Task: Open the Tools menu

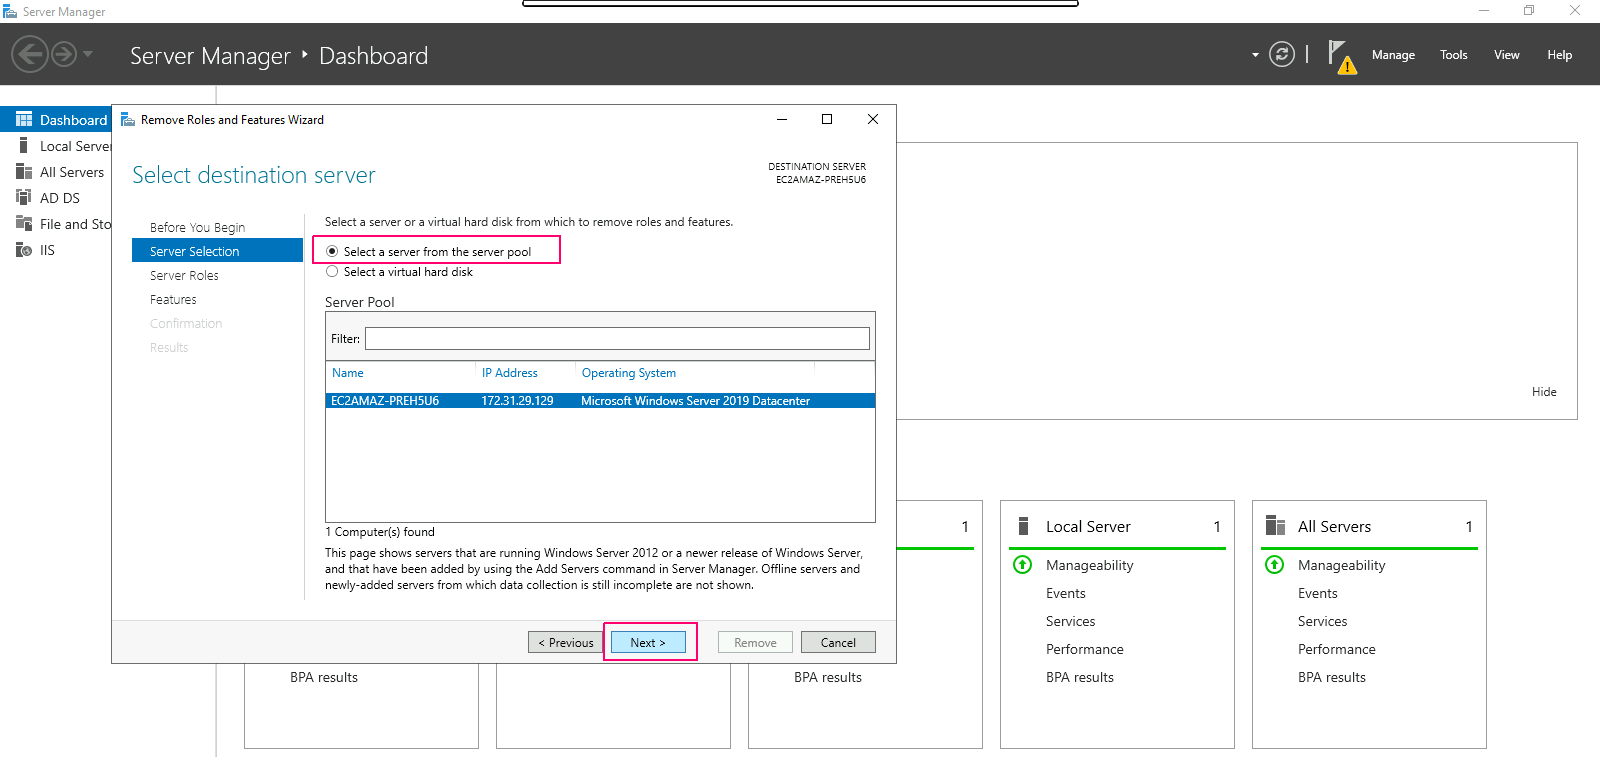Action: (1454, 55)
